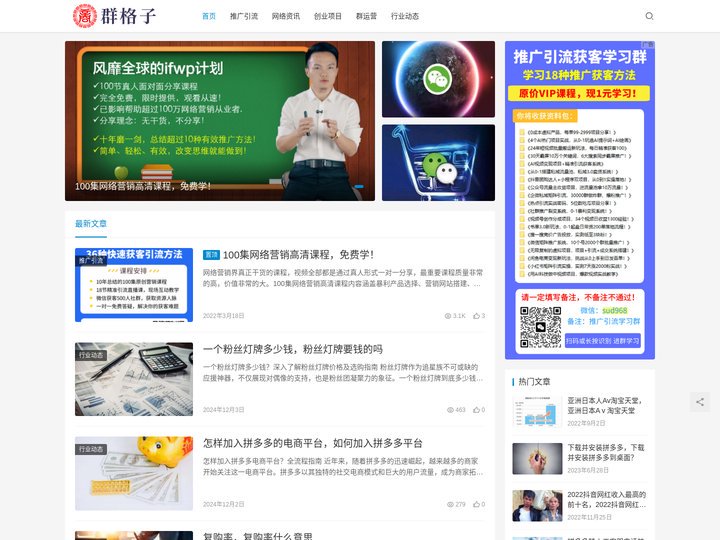Click the date 2022年9月2日 in sidebar
The width and height of the screenshot is (720, 540).
click(586, 423)
